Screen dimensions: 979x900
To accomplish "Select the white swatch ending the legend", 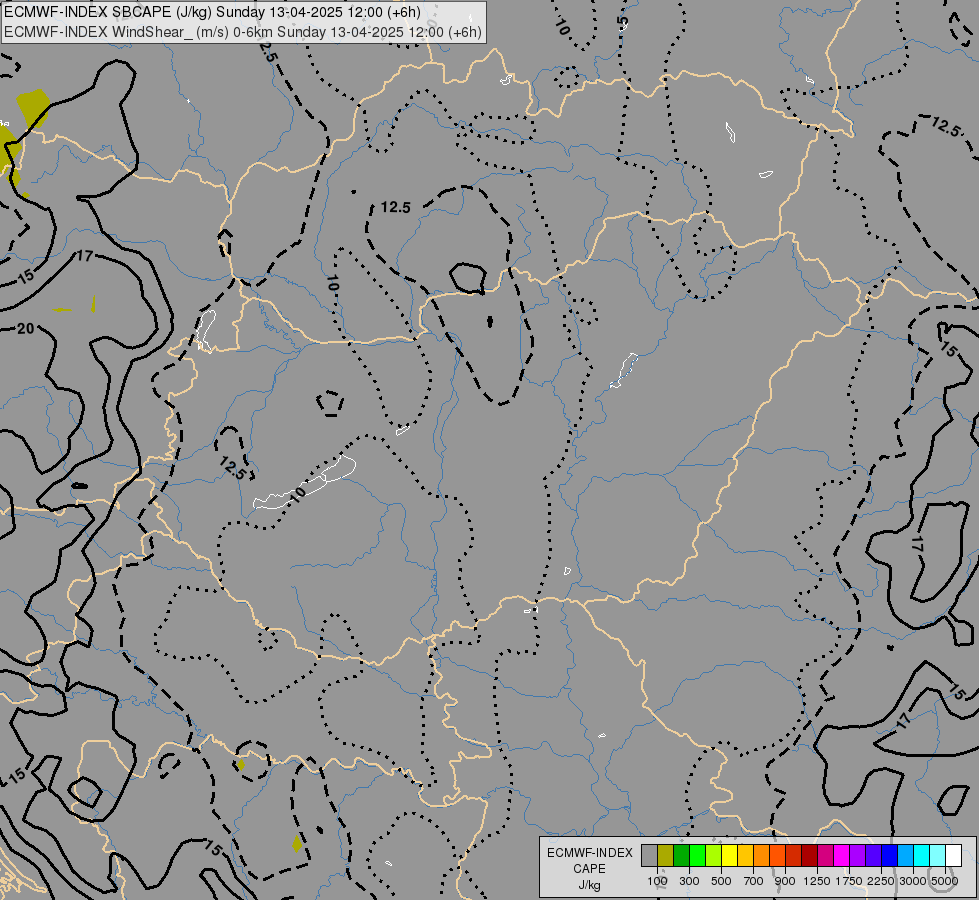I will (x=953, y=856).
